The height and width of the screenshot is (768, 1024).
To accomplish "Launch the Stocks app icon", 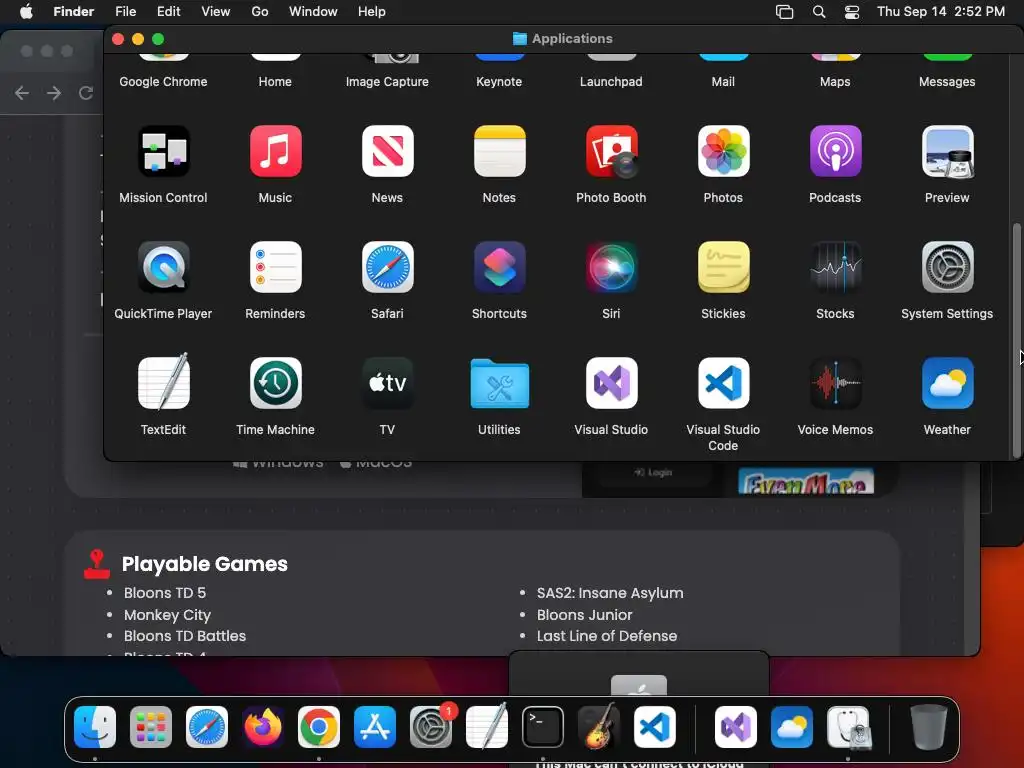I will click(x=835, y=267).
